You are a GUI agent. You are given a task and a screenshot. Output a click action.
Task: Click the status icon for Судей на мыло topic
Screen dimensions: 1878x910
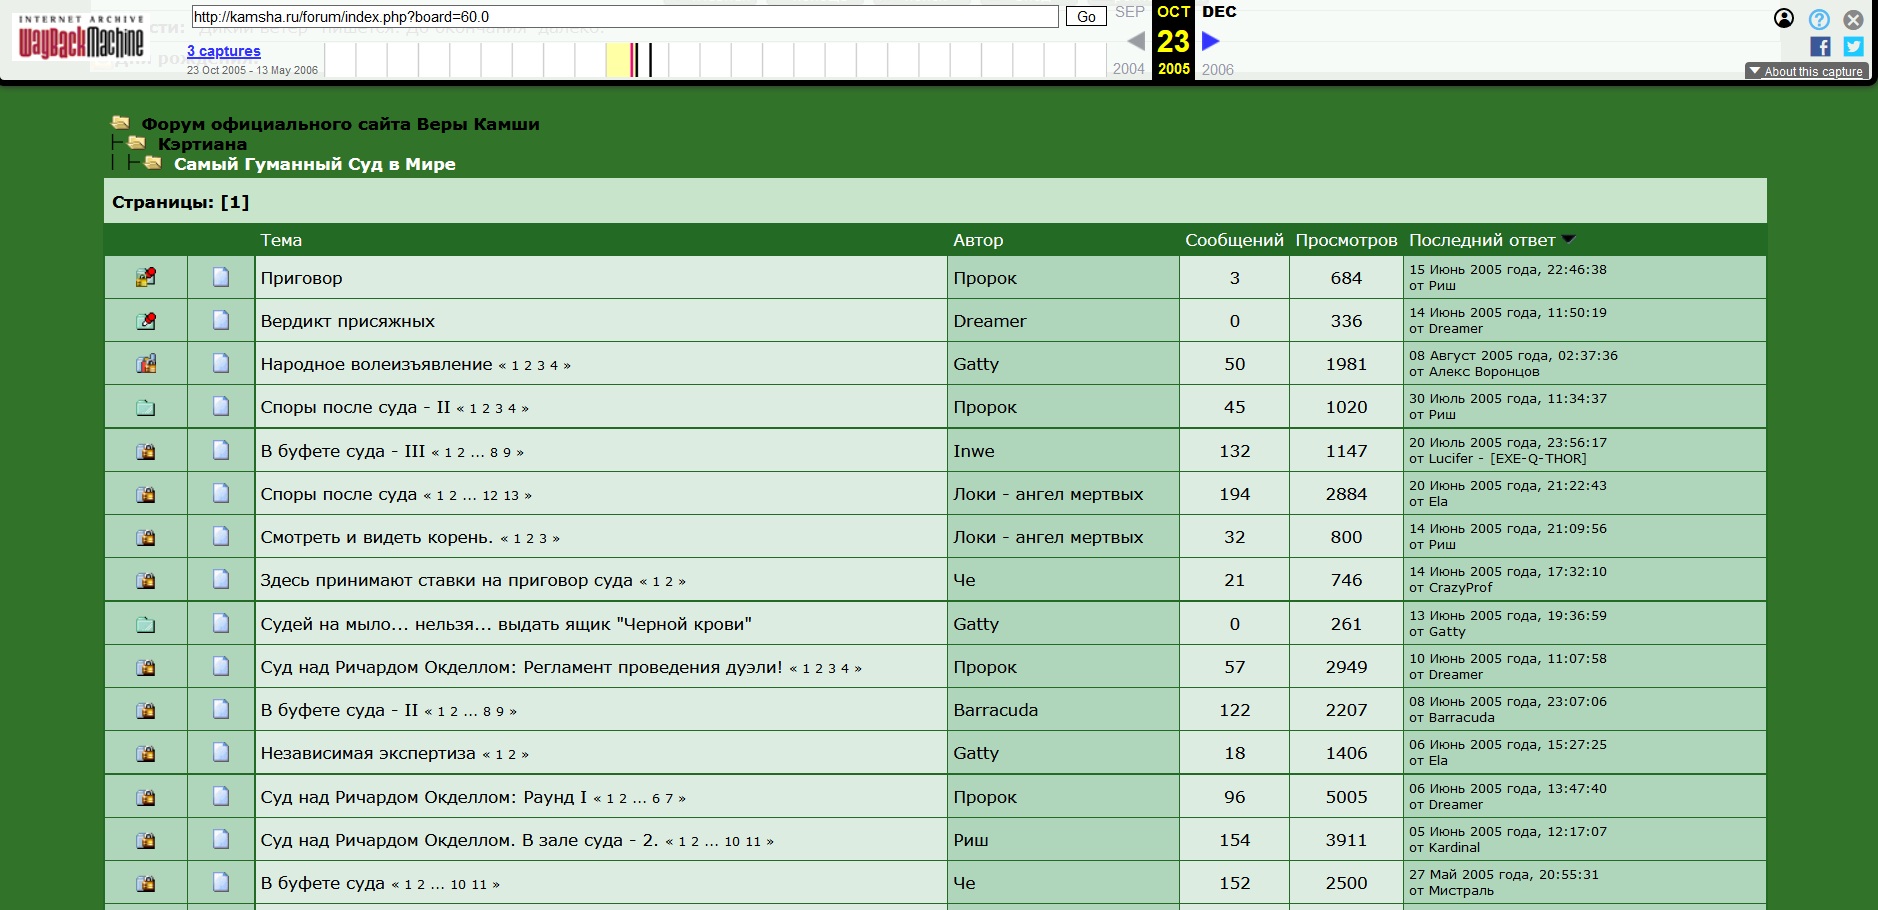(x=146, y=624)
